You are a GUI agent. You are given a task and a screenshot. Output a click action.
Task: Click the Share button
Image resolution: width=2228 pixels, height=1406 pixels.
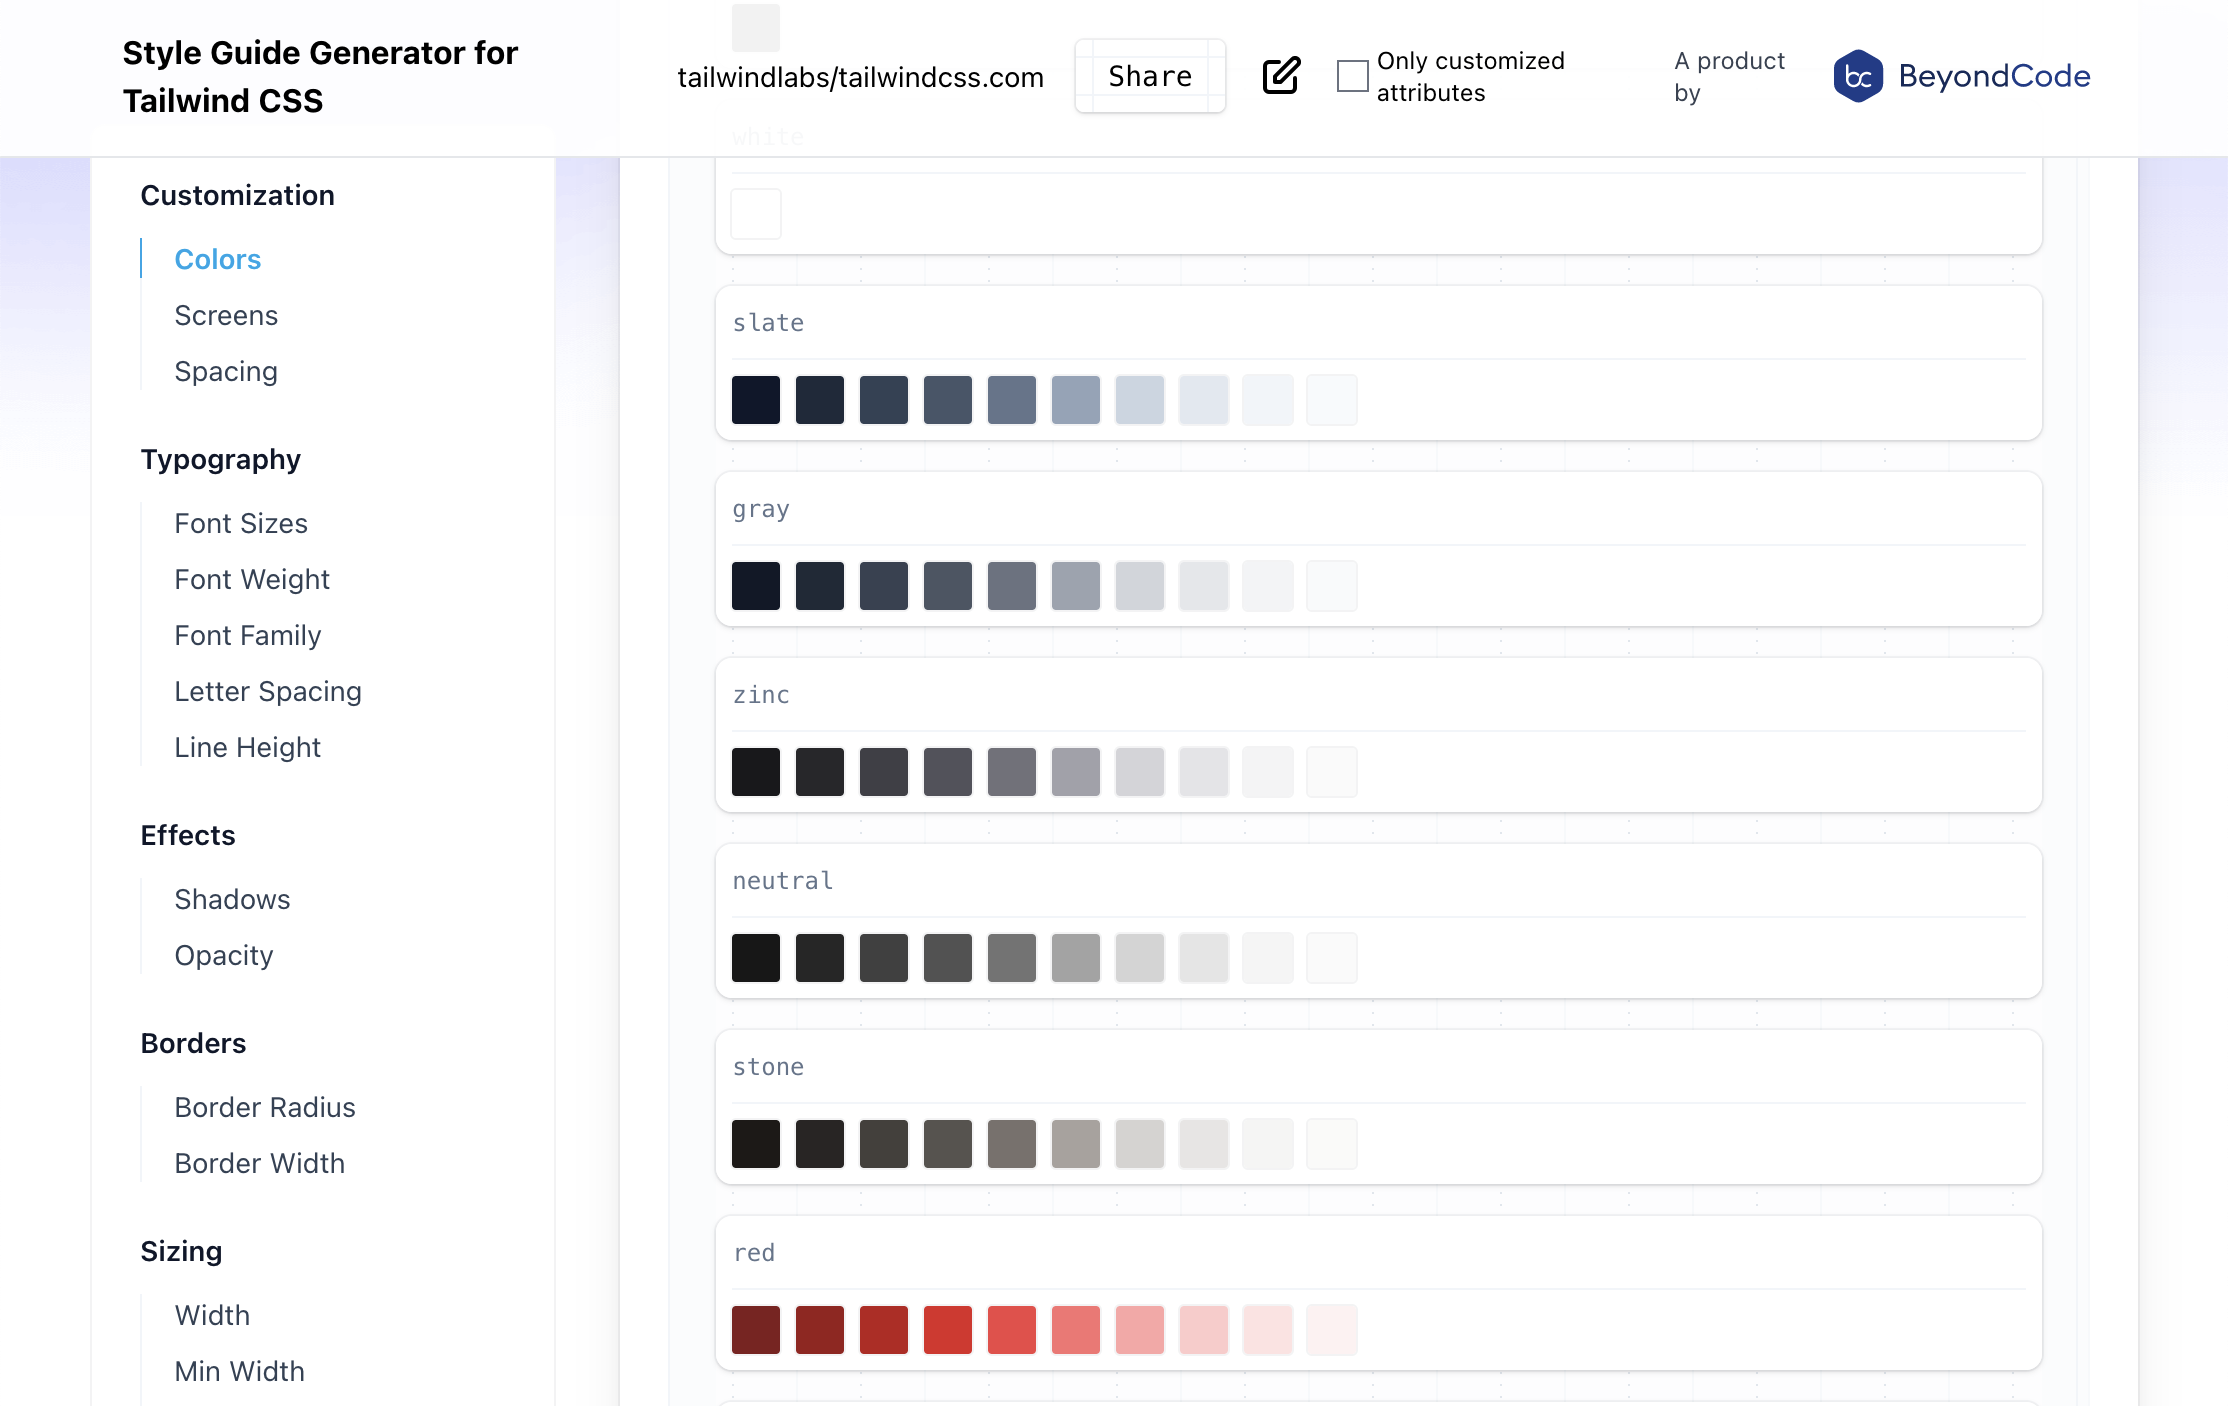click(1150, 75)
